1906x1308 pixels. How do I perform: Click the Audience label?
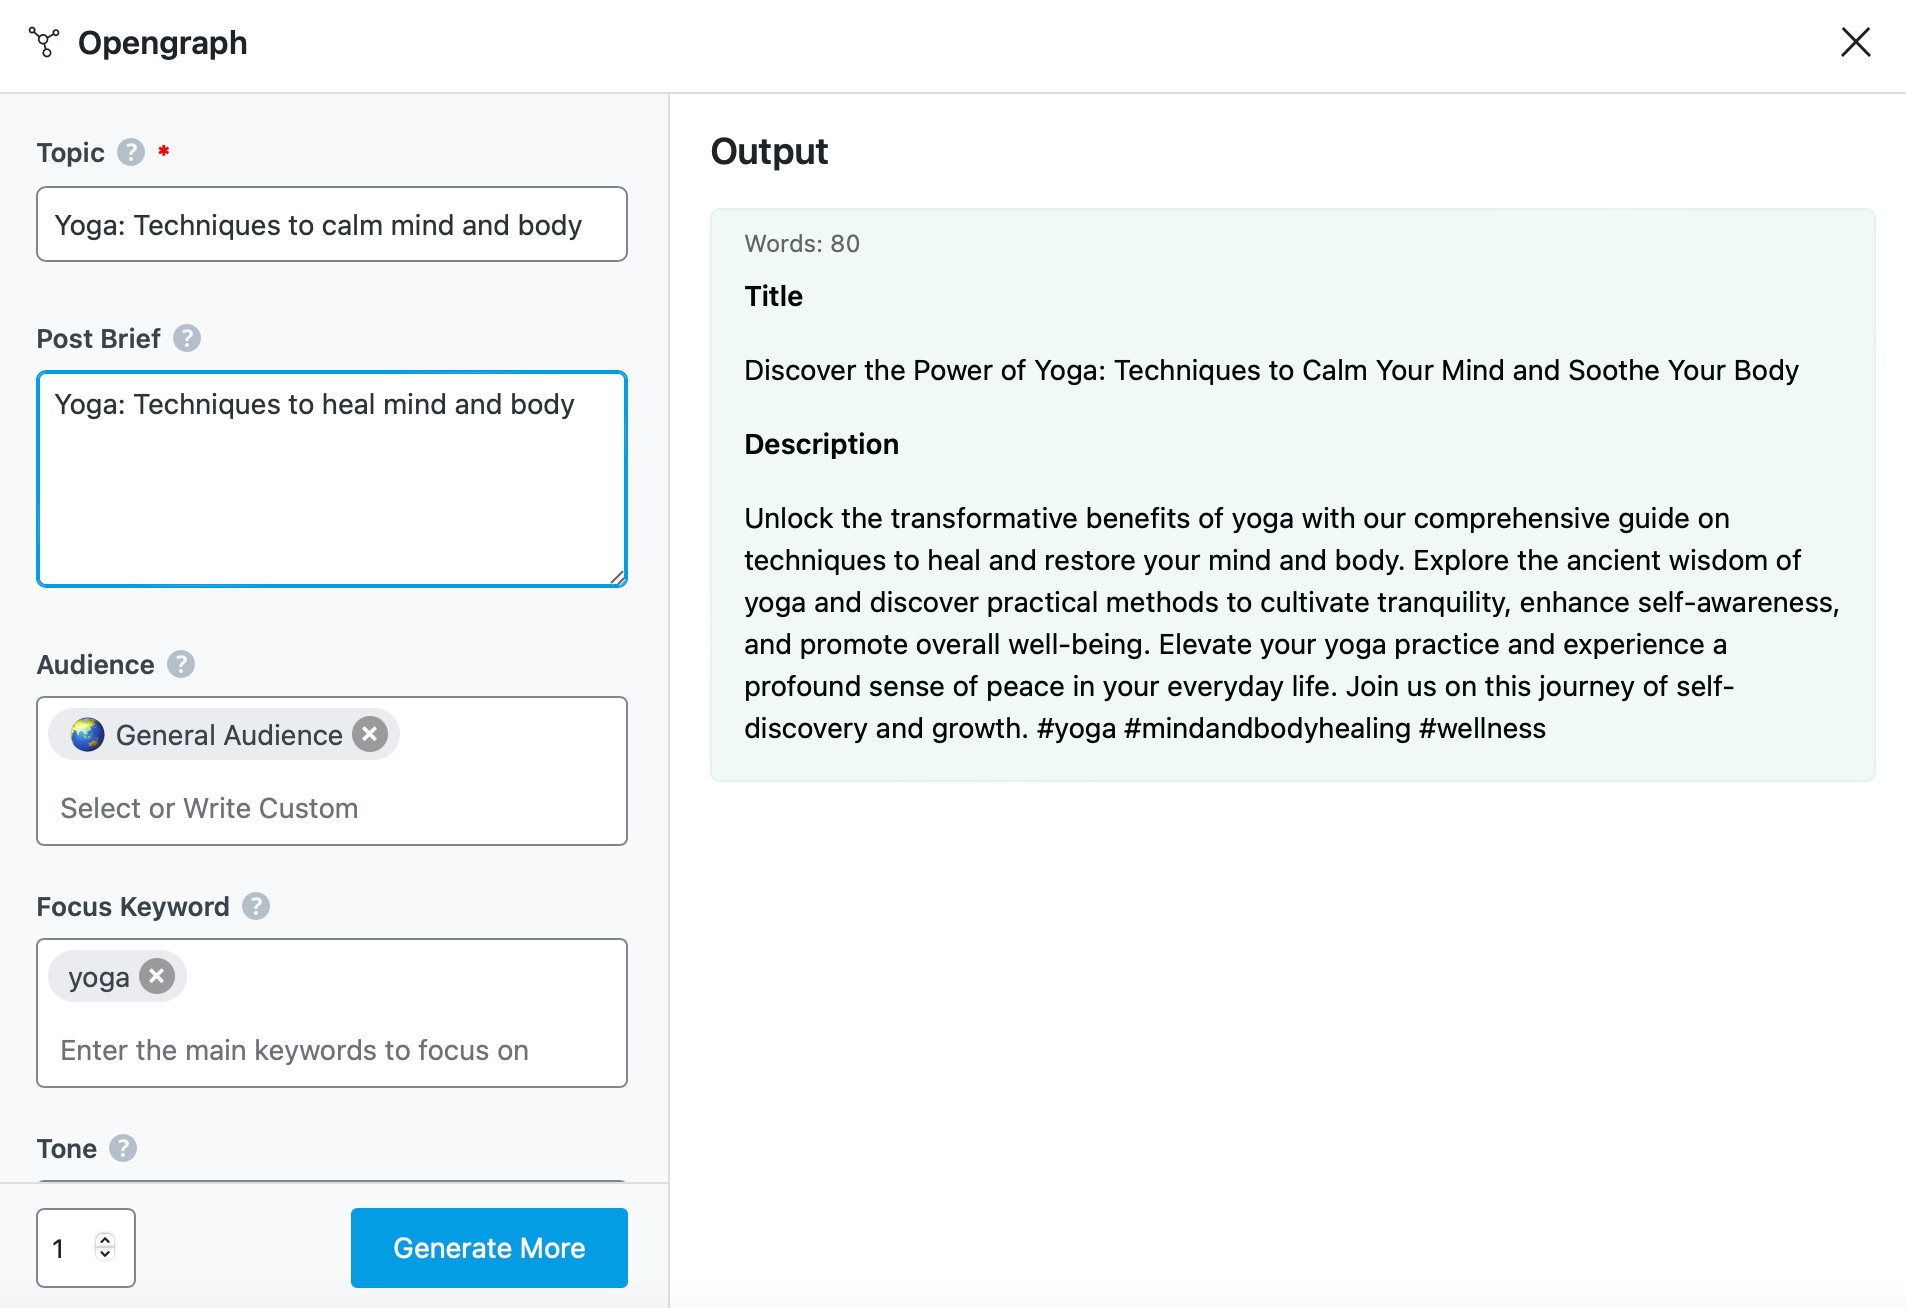pyautogui.click(x=95, y=664)
